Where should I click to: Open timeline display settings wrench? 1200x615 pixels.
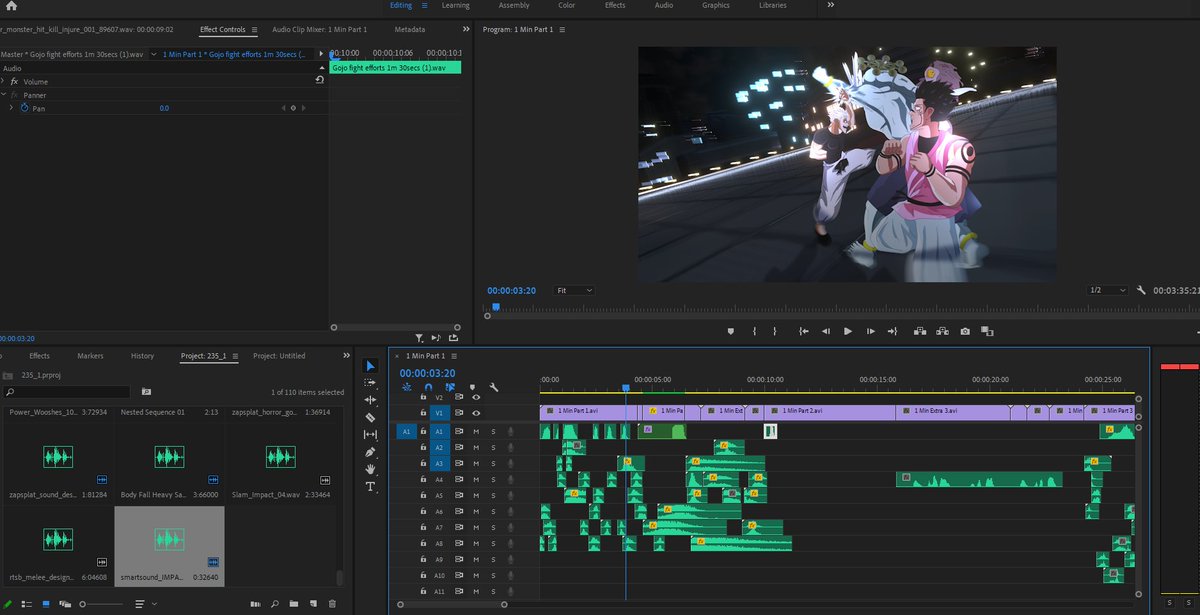tap(493, 387)
